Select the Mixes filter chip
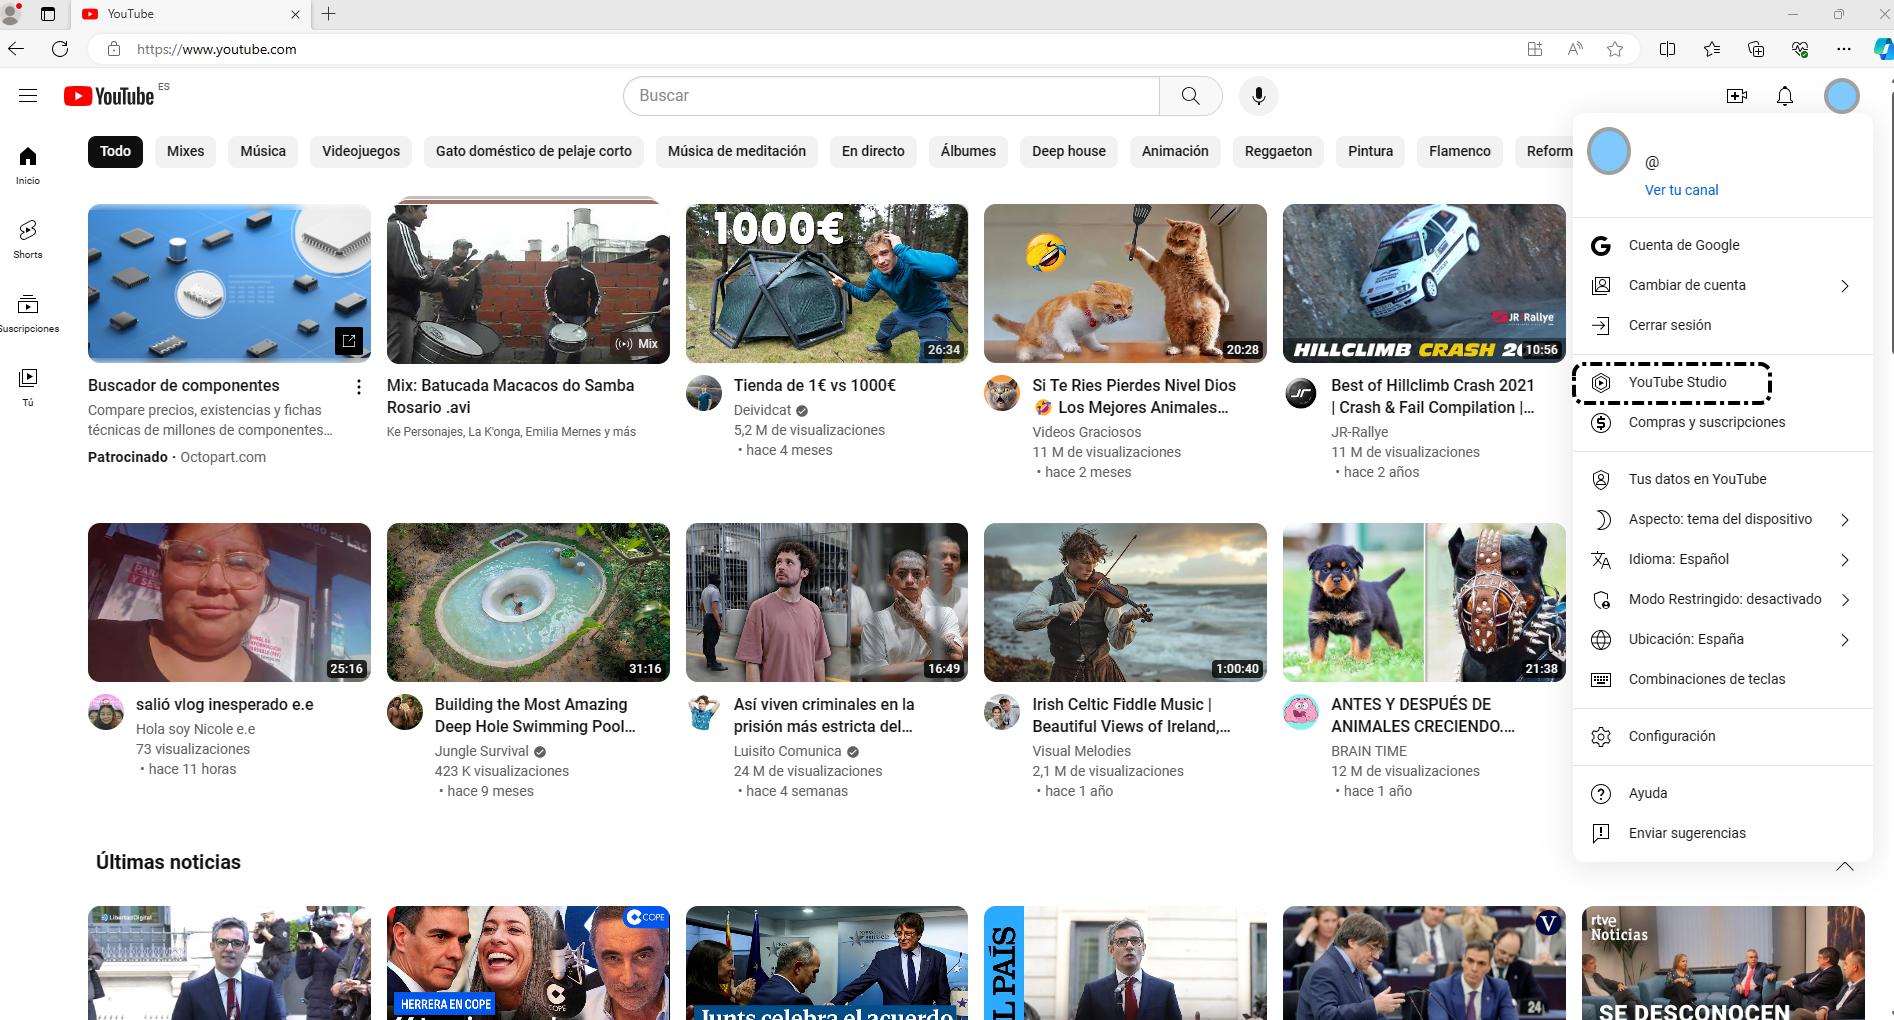 click(x=185, y=151)
